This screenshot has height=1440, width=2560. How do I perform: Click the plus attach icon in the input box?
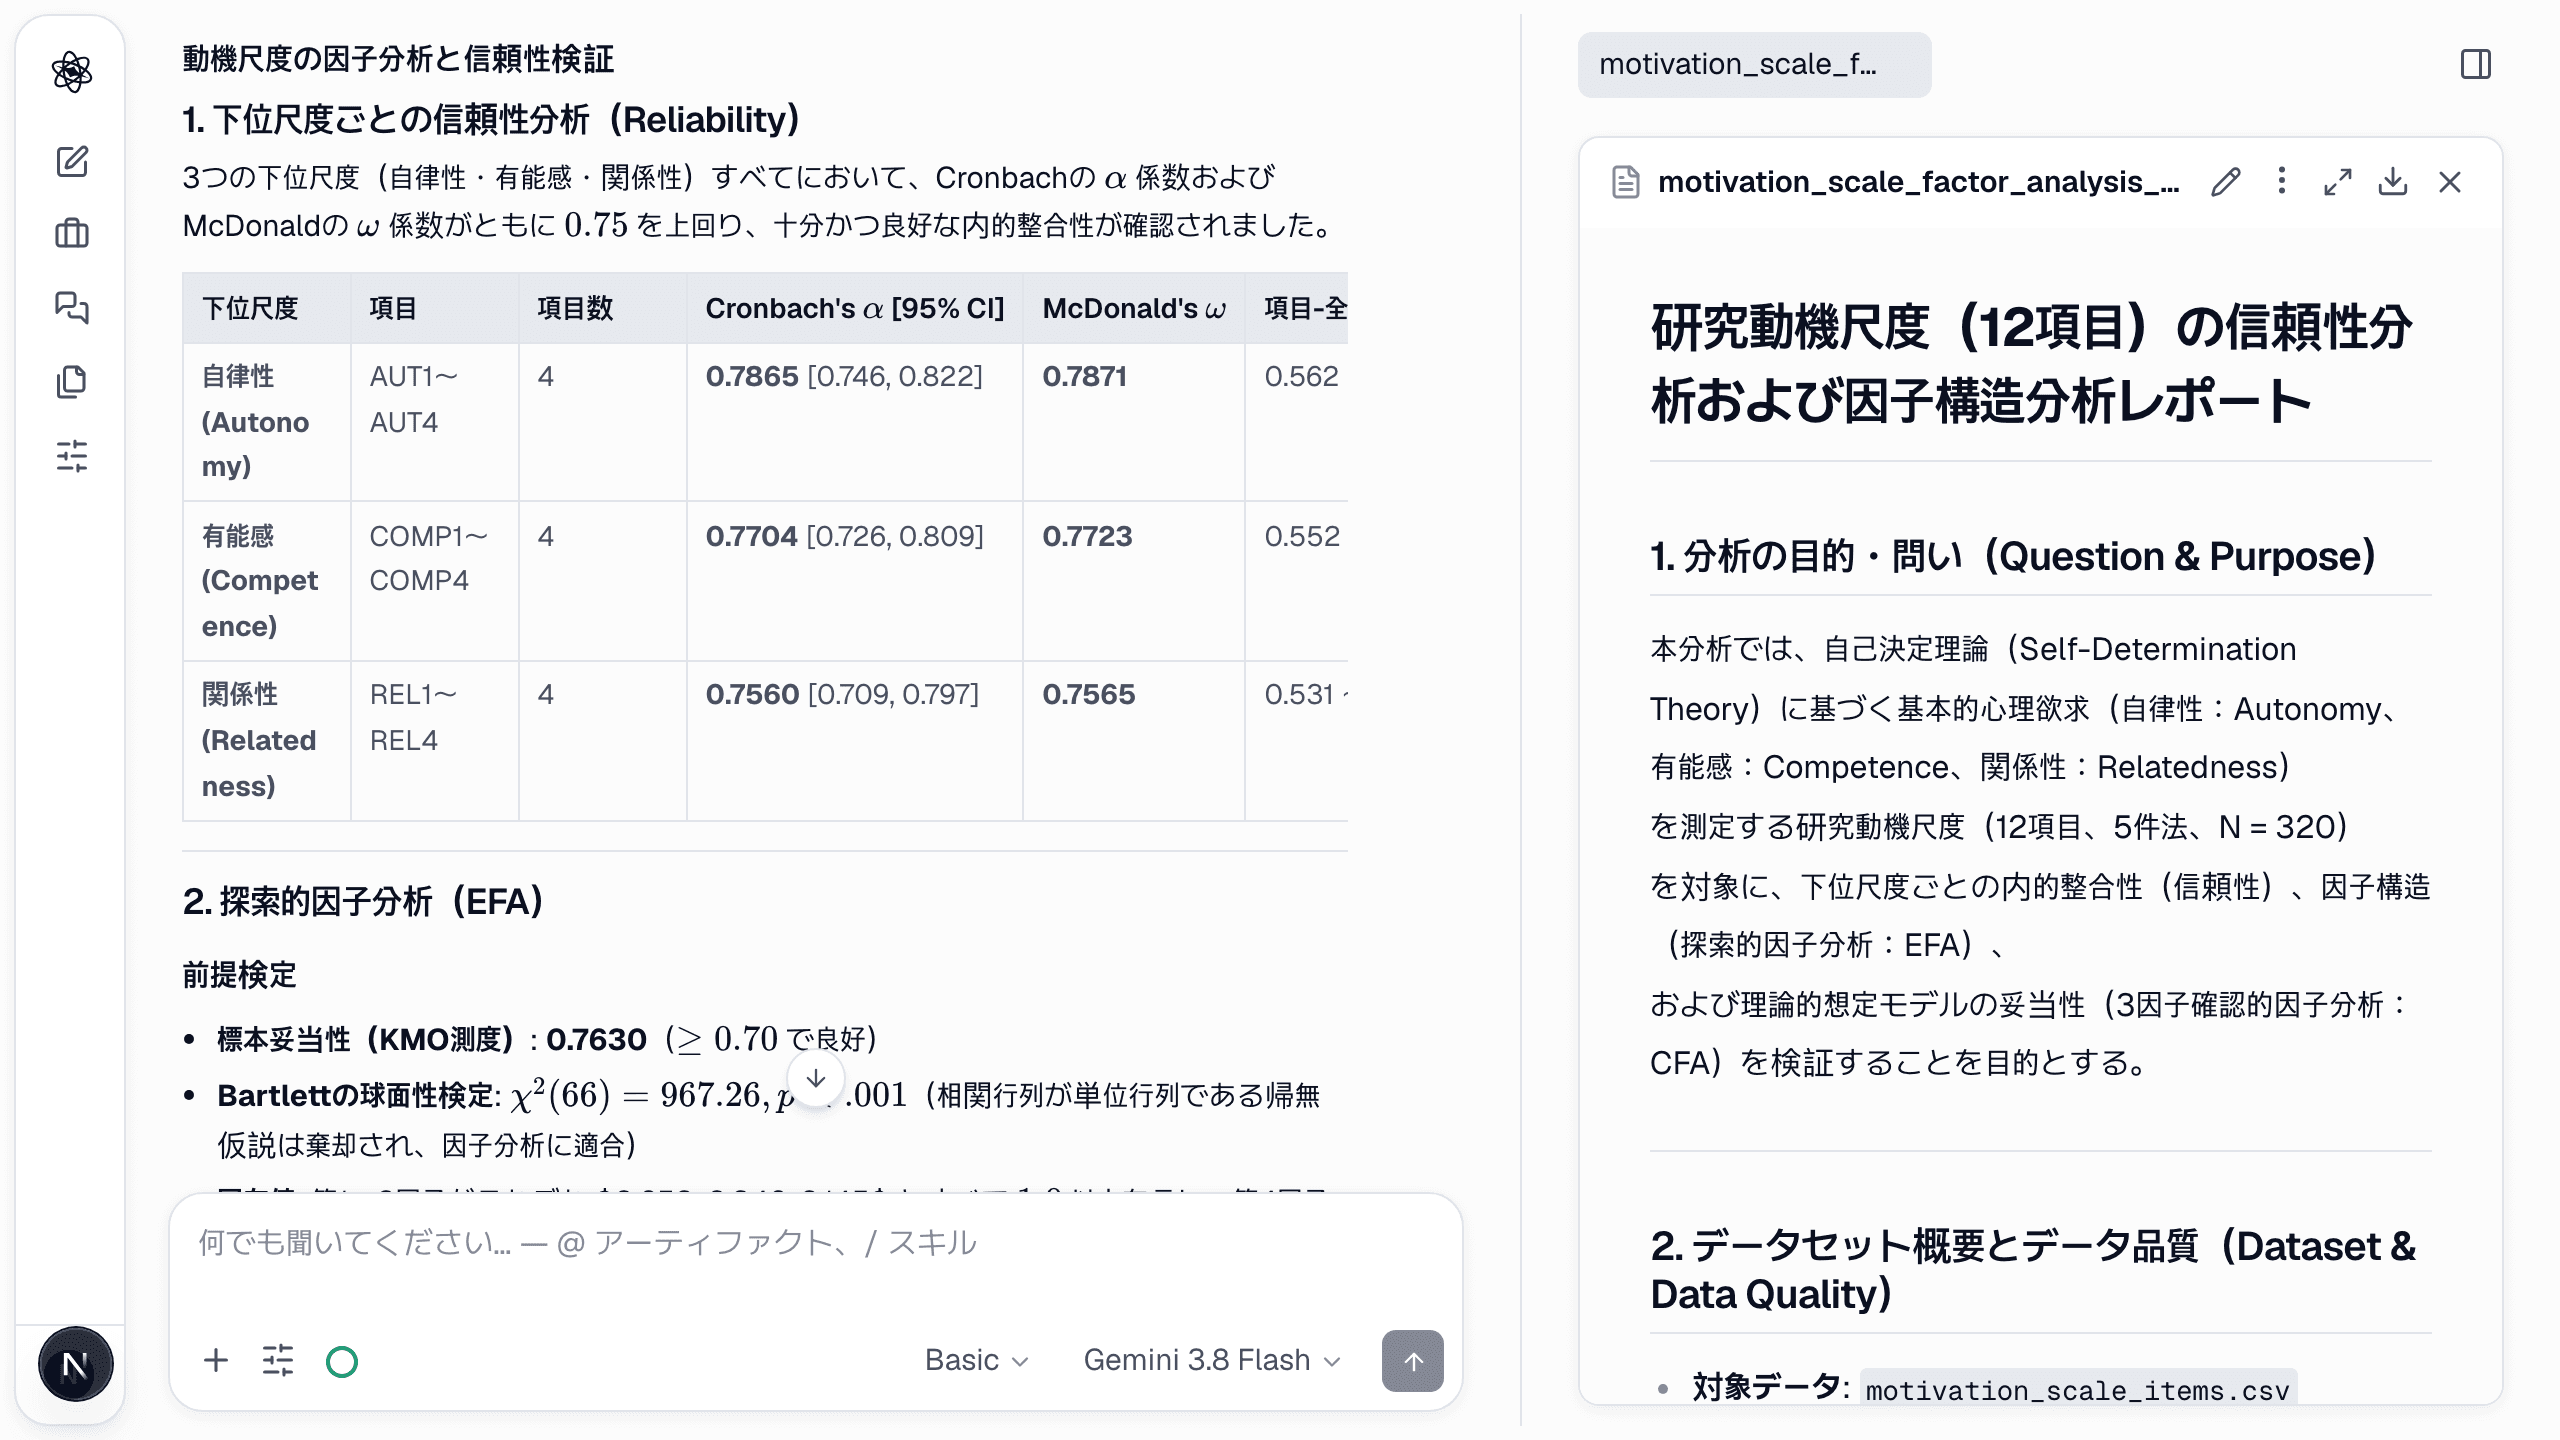(x=216, y=1360)
